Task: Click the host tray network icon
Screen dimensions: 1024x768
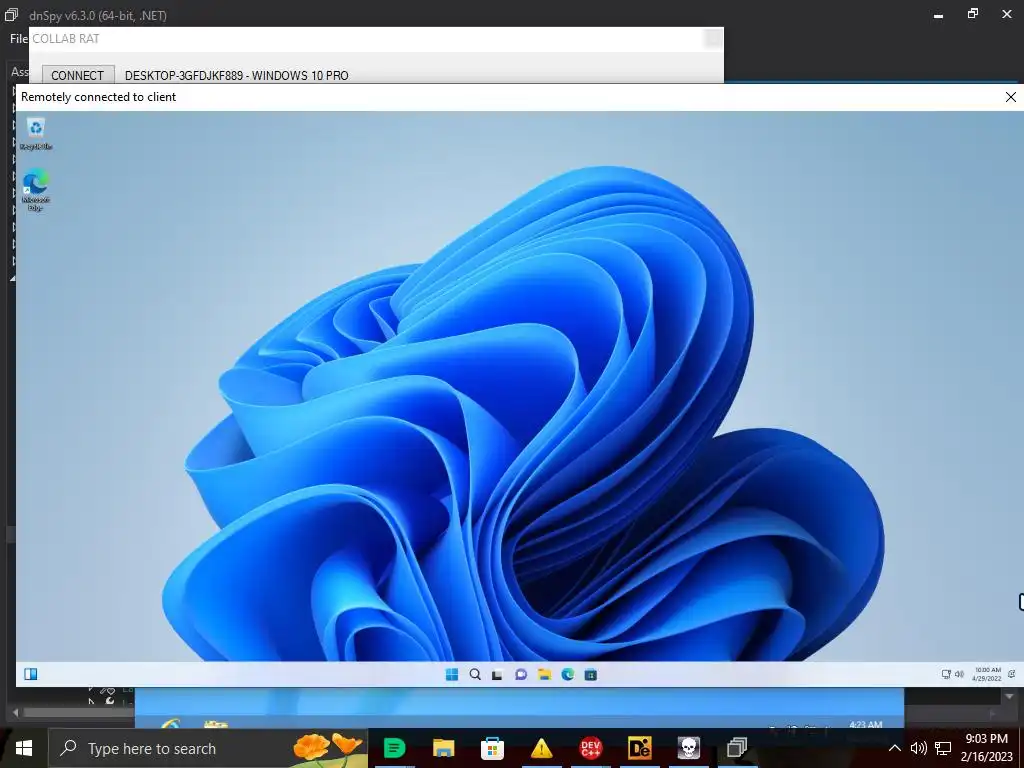Action: click(x=942, y=748)
